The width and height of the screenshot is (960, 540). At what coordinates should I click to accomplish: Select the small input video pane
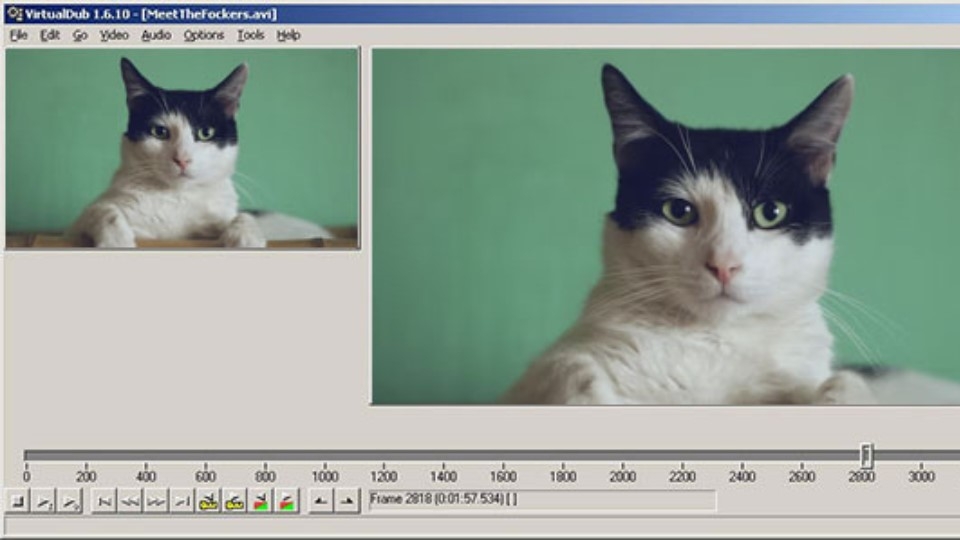[182, 149]
